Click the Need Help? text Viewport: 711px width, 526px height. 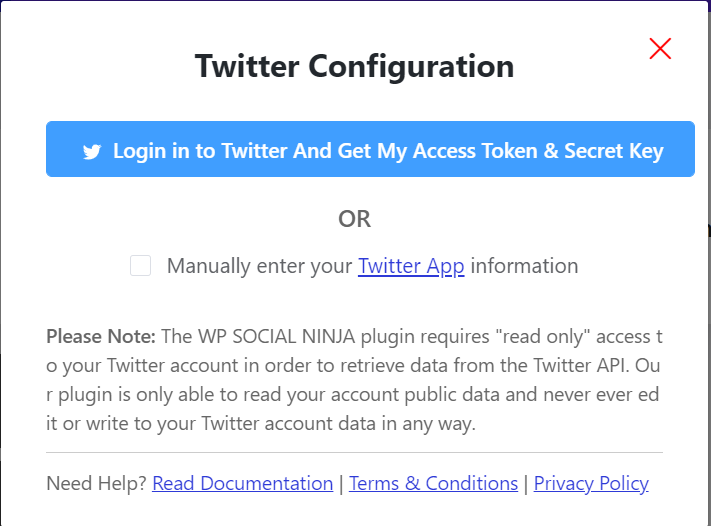(97, 484)
